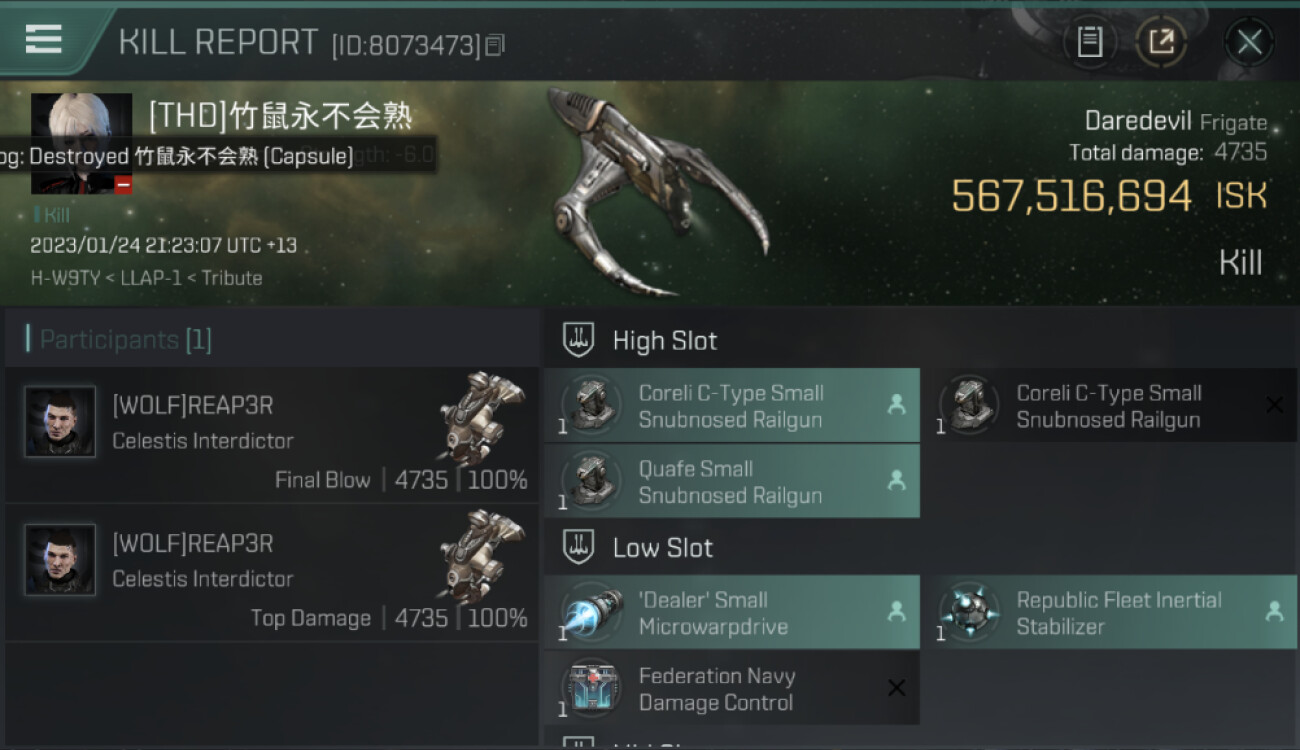The image size is (1300, 750).
Task: Copy the kill report ID icon
Action: (495, 45)
